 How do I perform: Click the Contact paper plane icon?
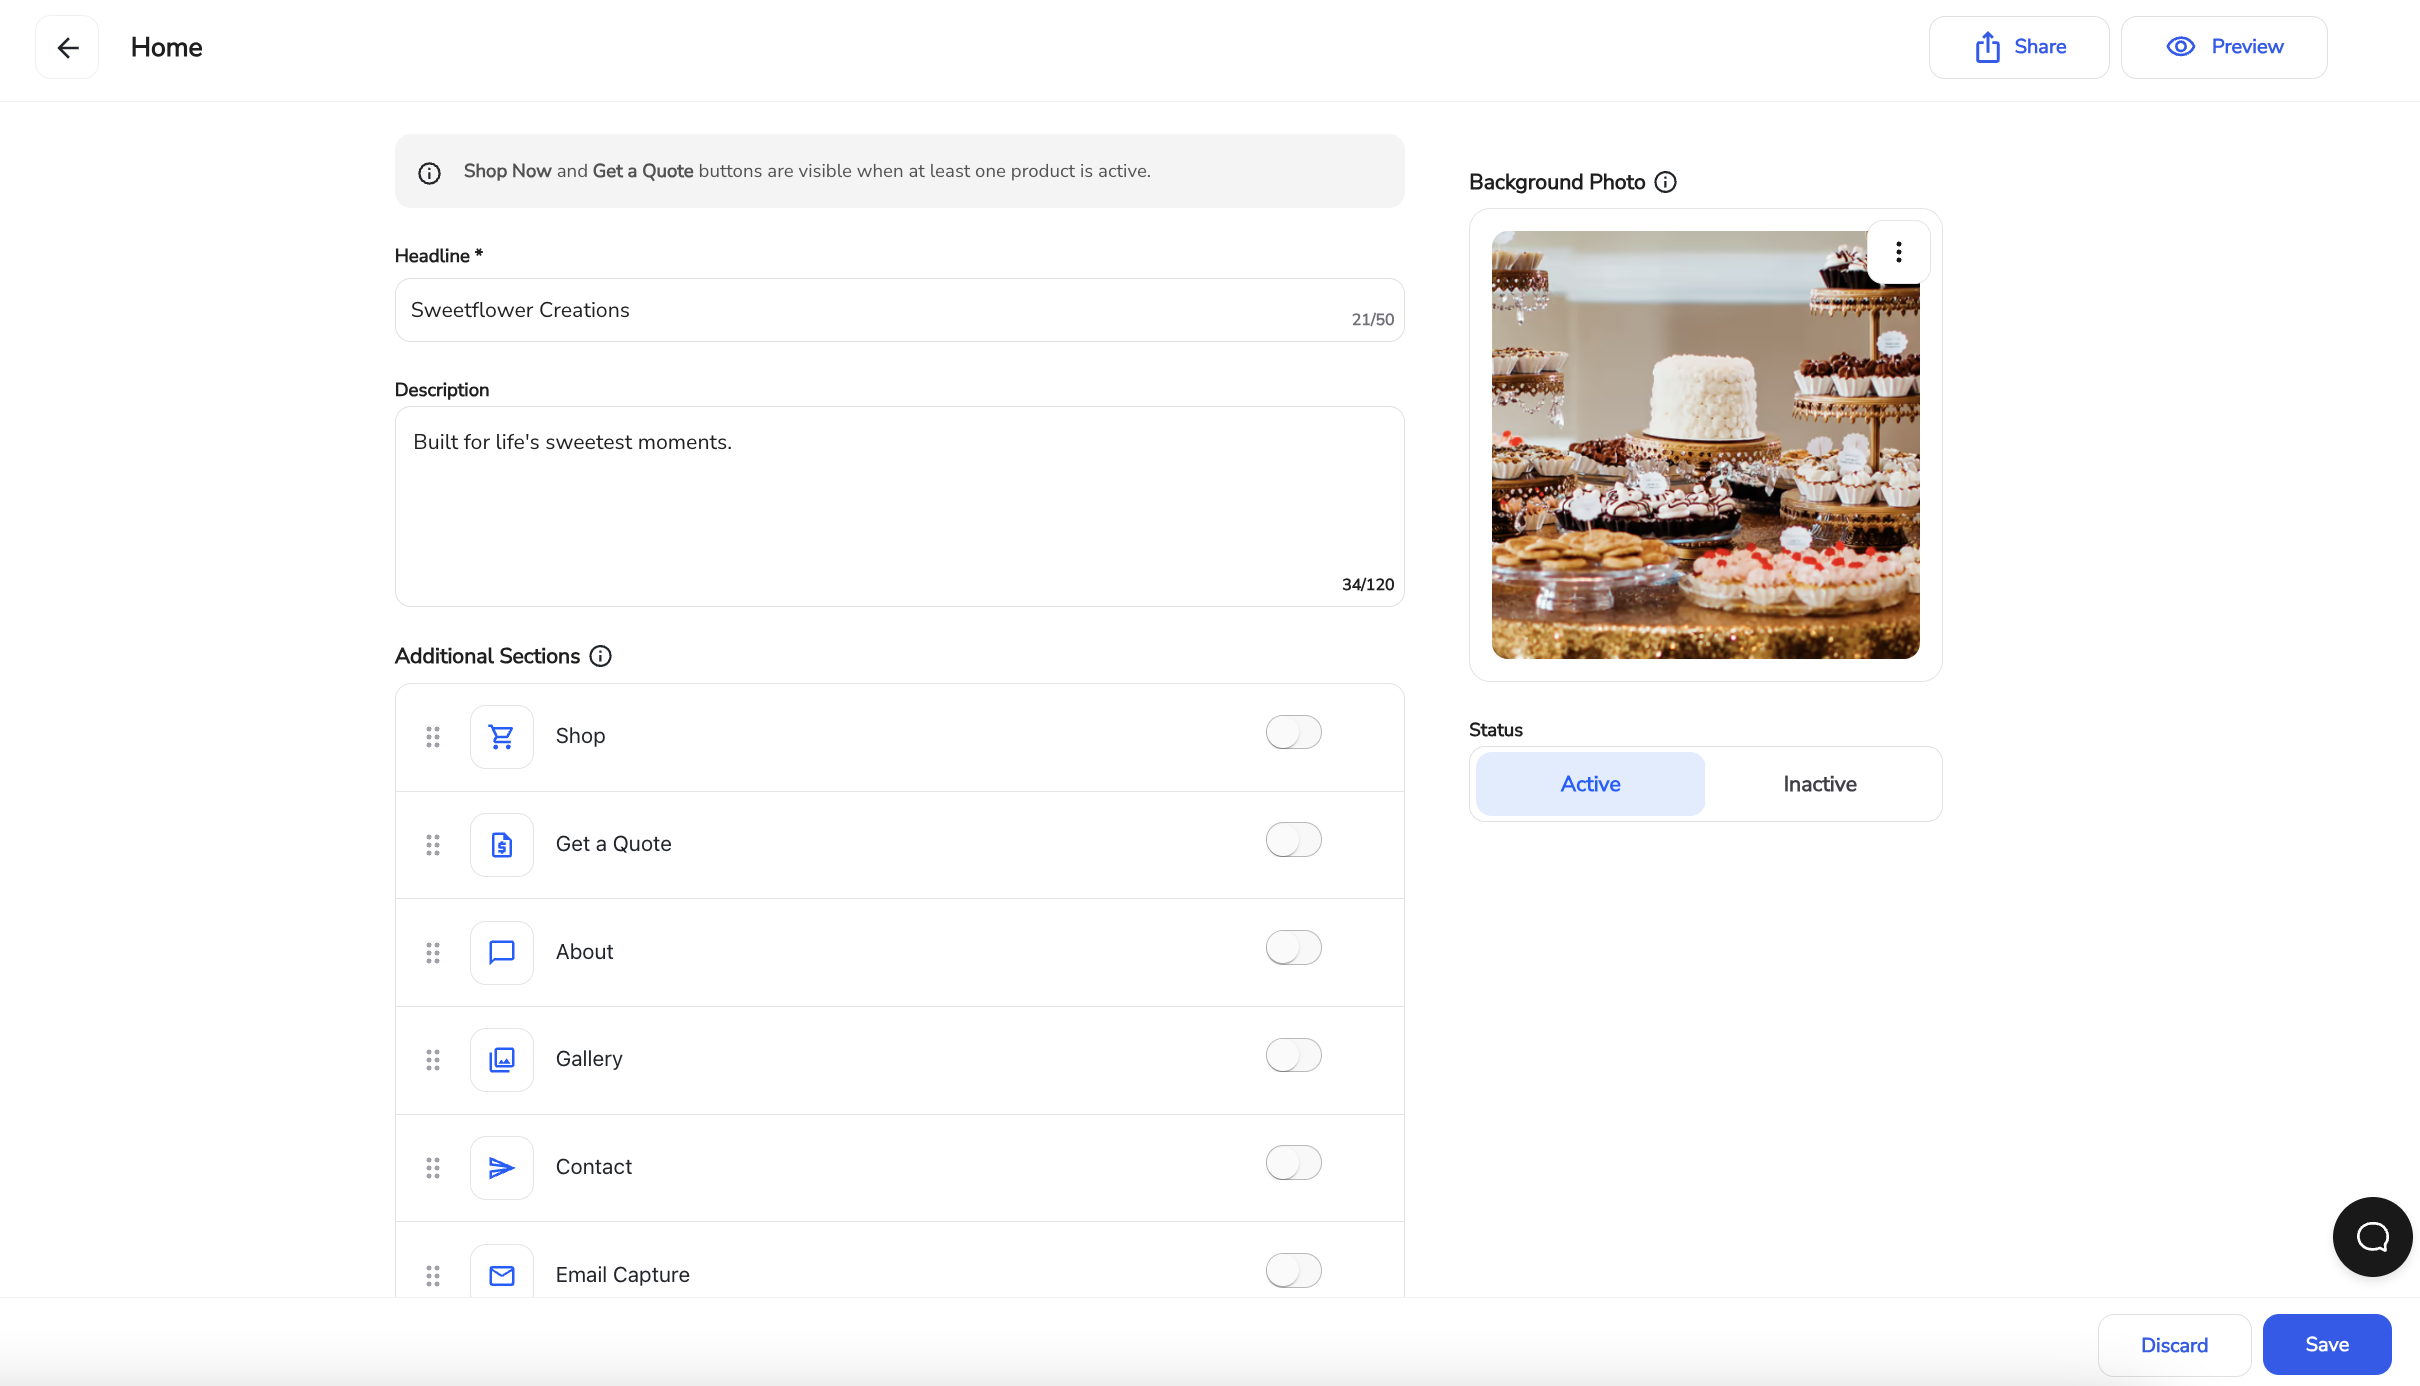501,1168
